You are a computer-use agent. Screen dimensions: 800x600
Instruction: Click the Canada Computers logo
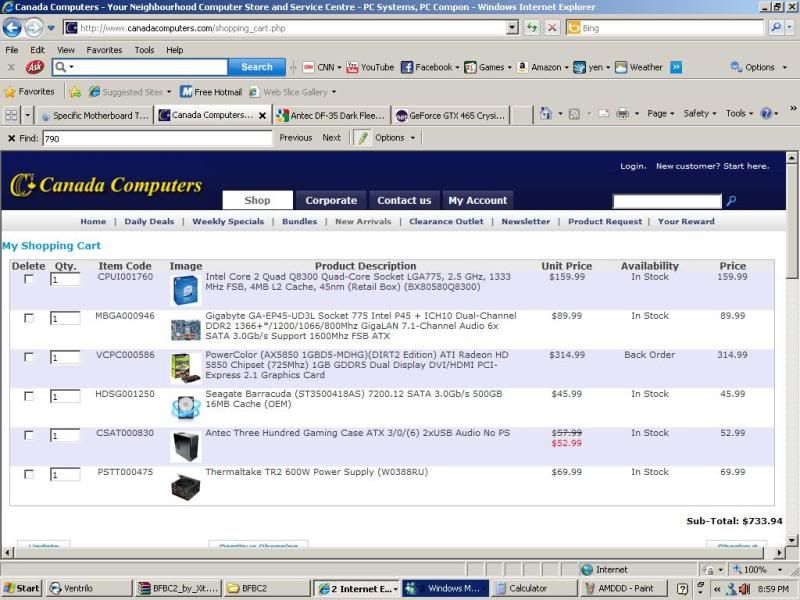pos(106,185)
